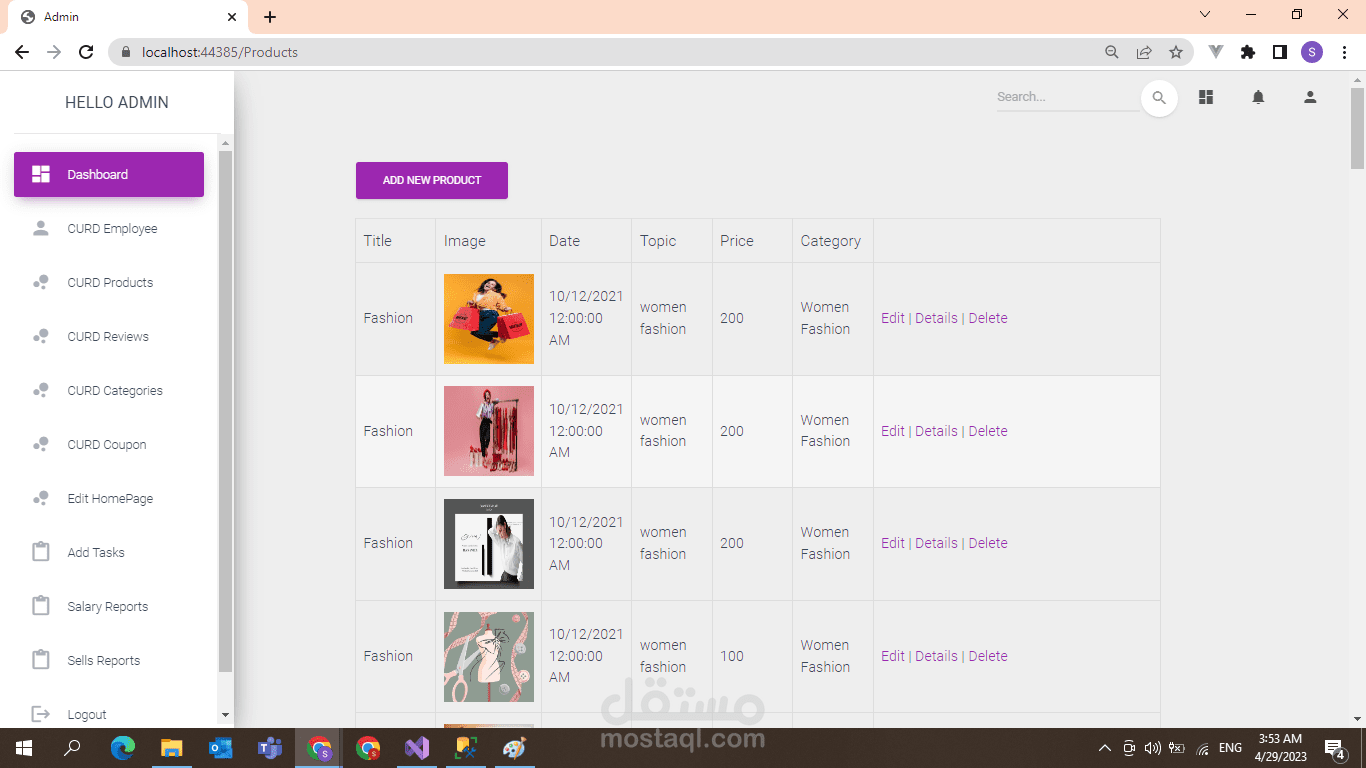
Task: Click the Search input field
Action: (1067, 97)
